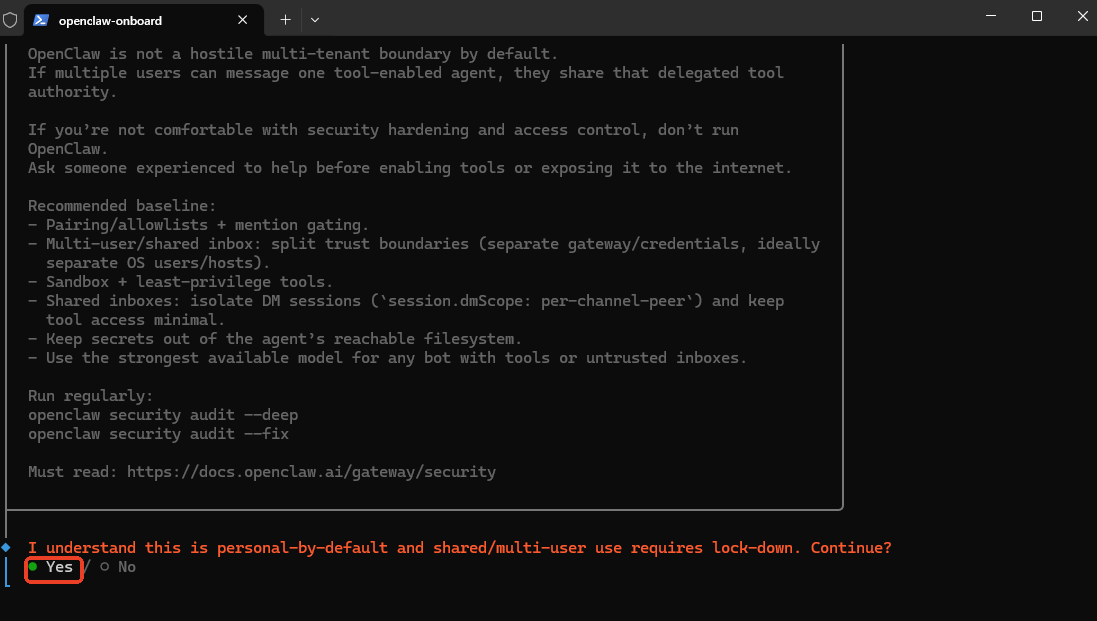
Task: Maximize the terminal window
Action: tap(1037, 16)
